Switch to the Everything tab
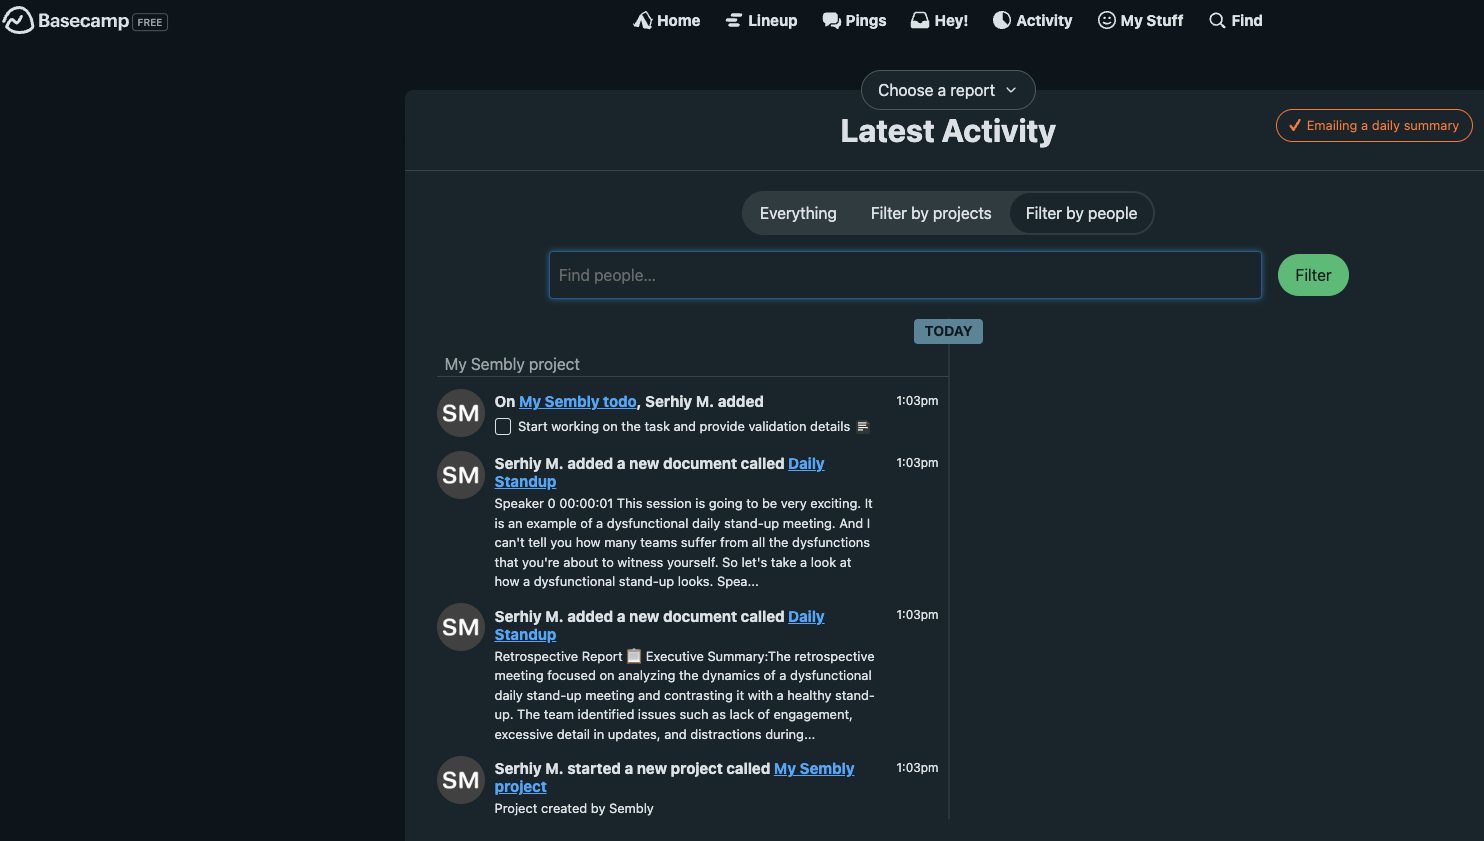 [x=798, y=213]
